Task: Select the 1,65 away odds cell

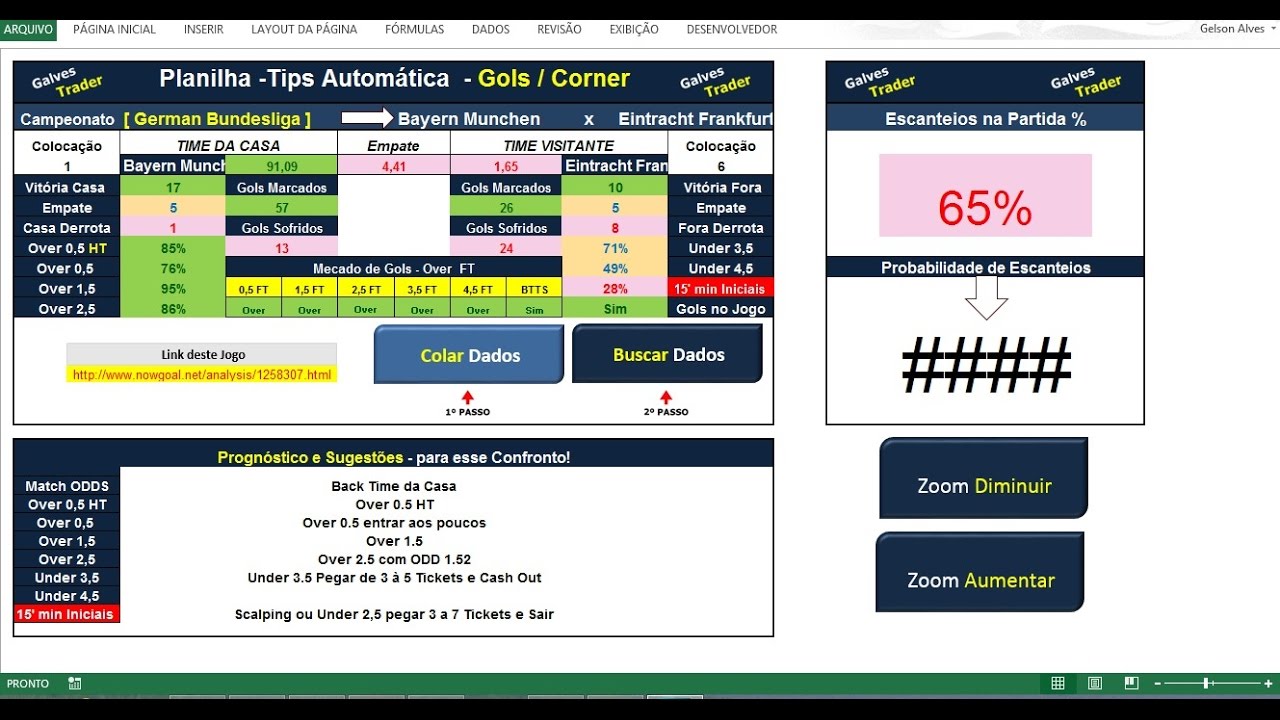Action: (x=506, y=166)
